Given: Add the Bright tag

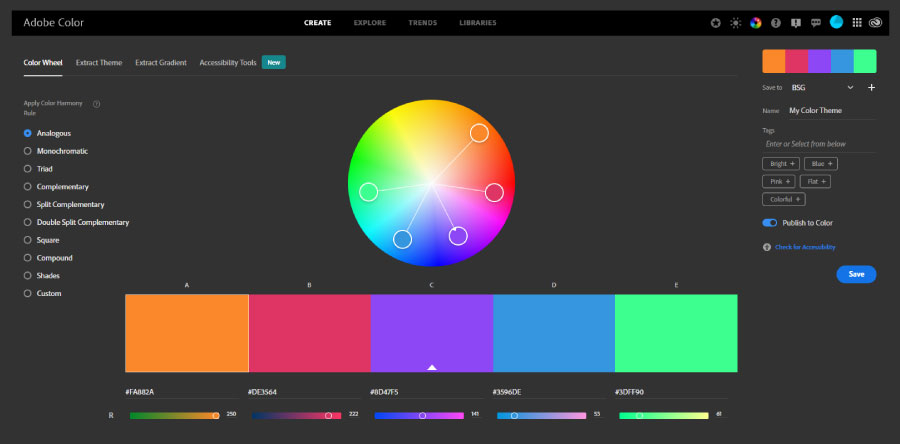Looking at the screenshot, I should (780, 163).
